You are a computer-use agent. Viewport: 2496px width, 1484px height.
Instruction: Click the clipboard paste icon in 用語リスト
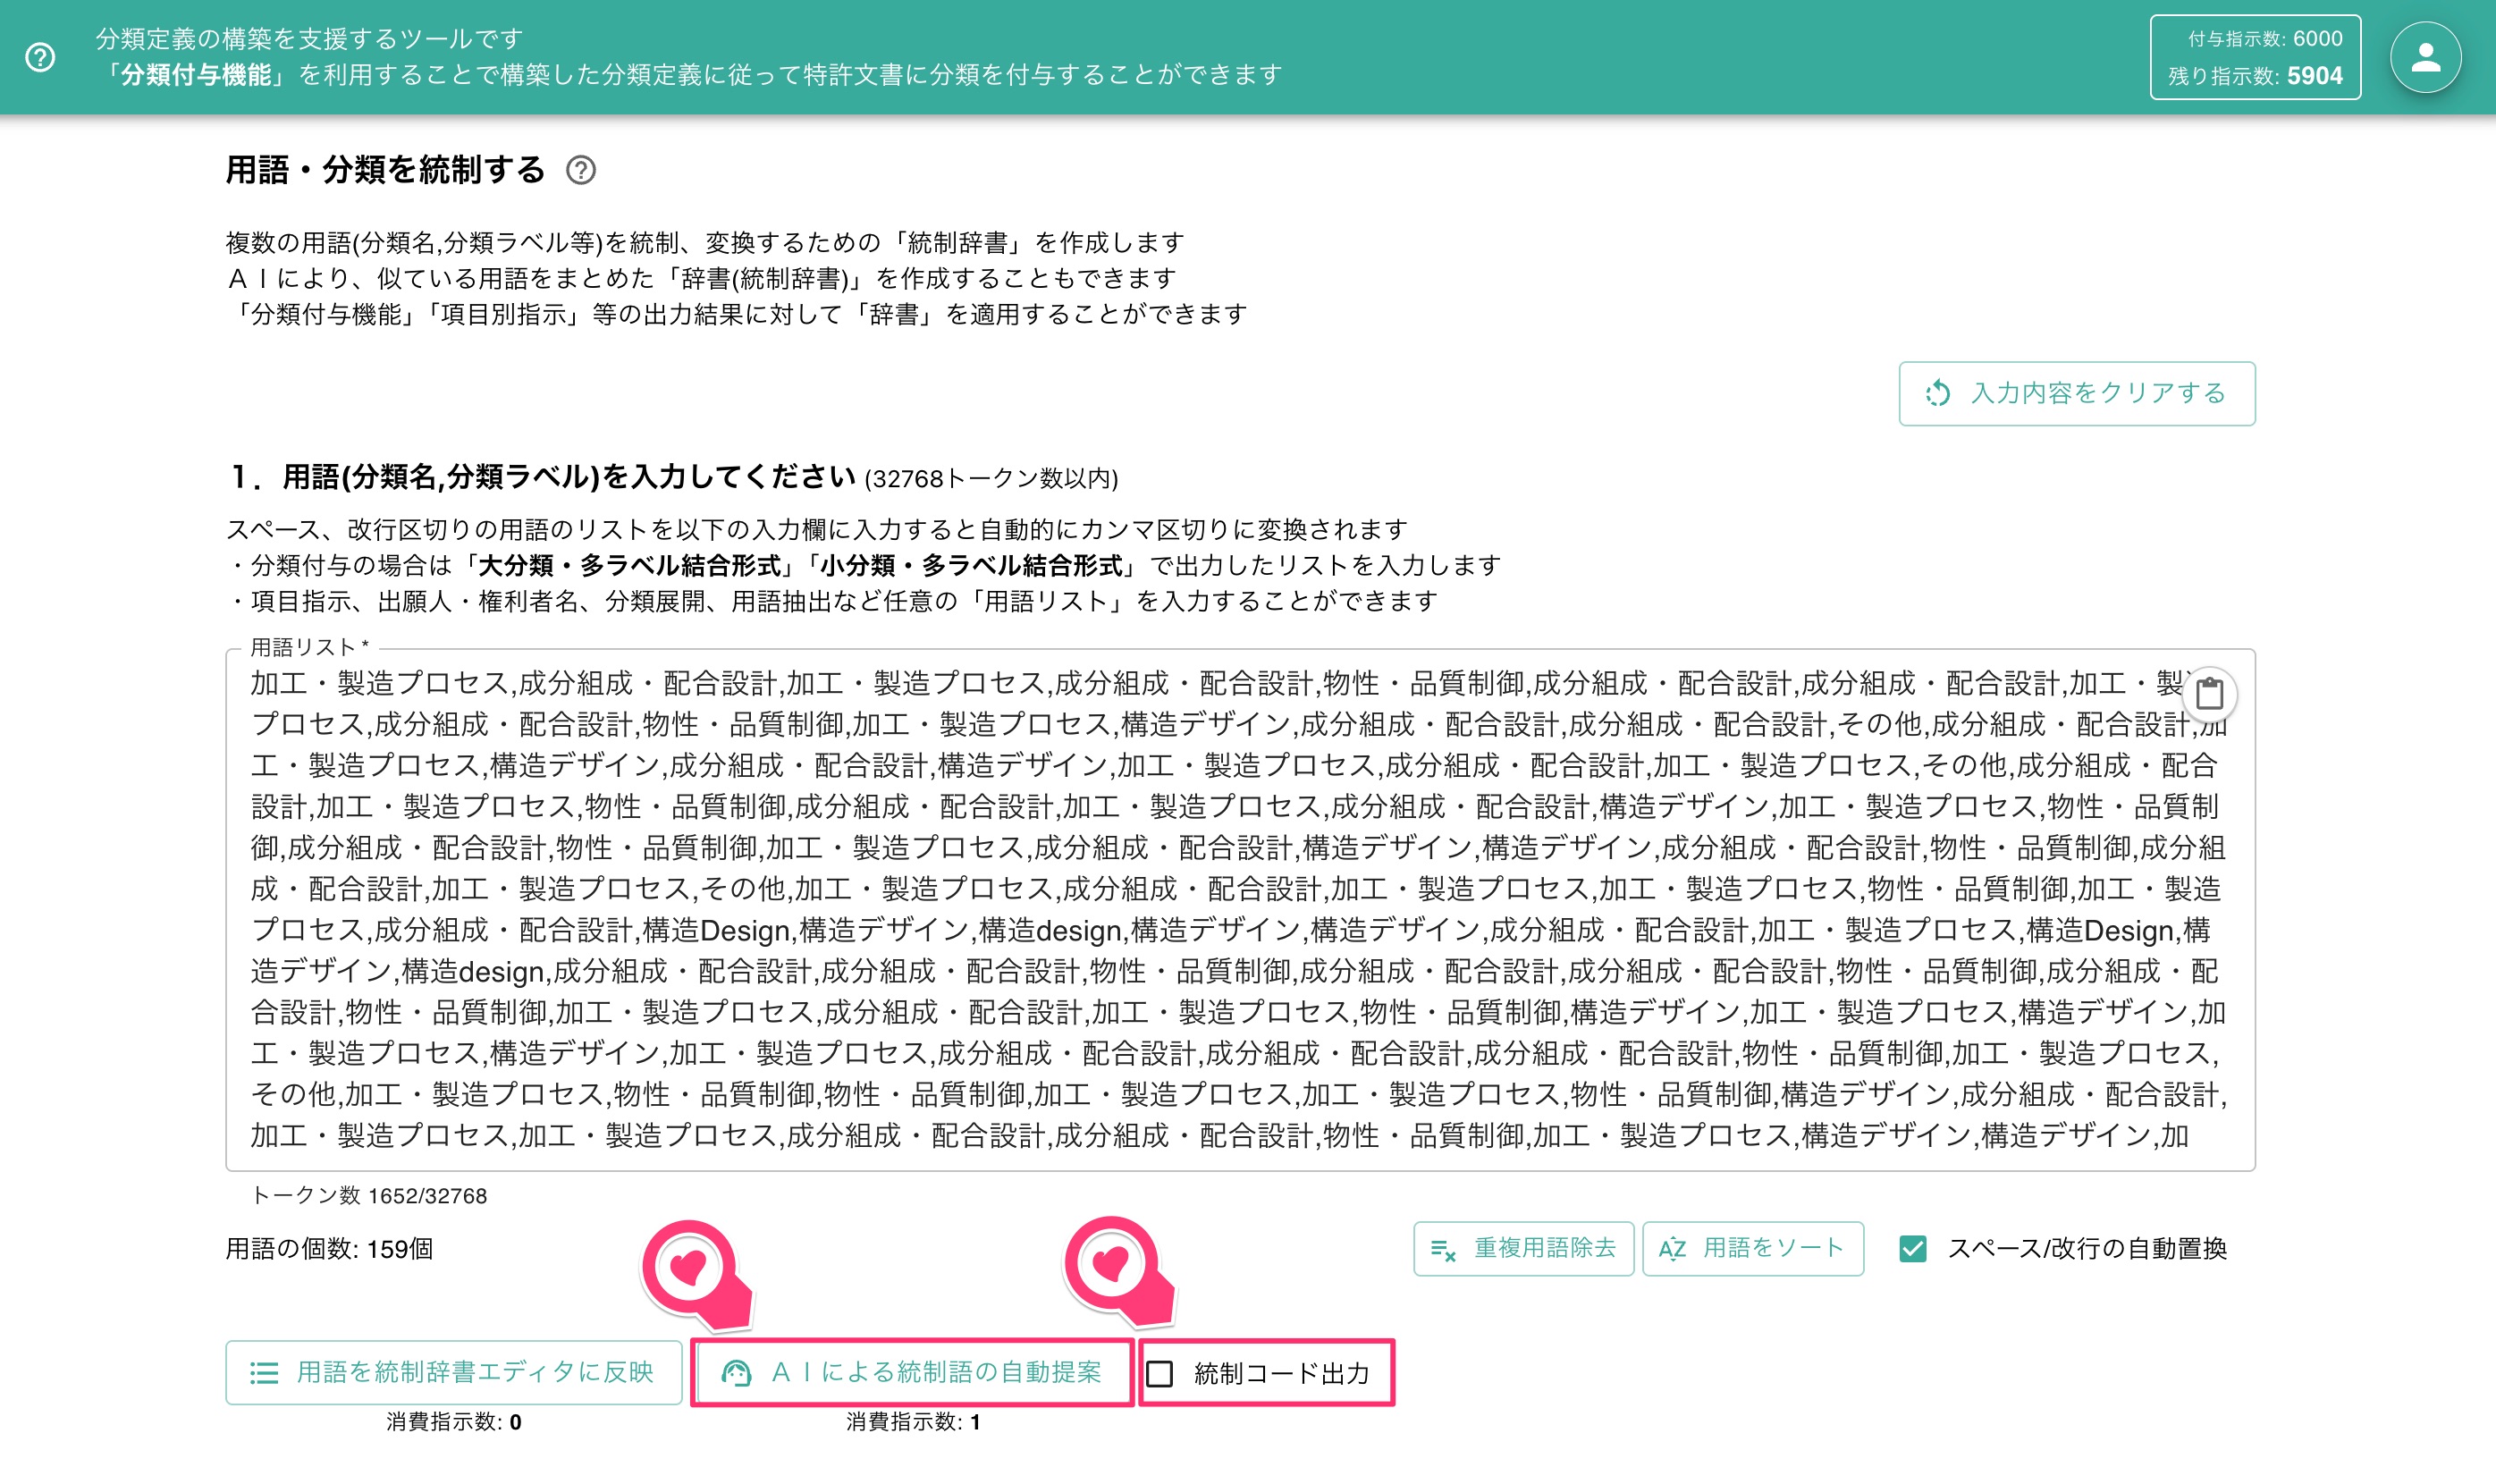click(x=2209, y=693)
